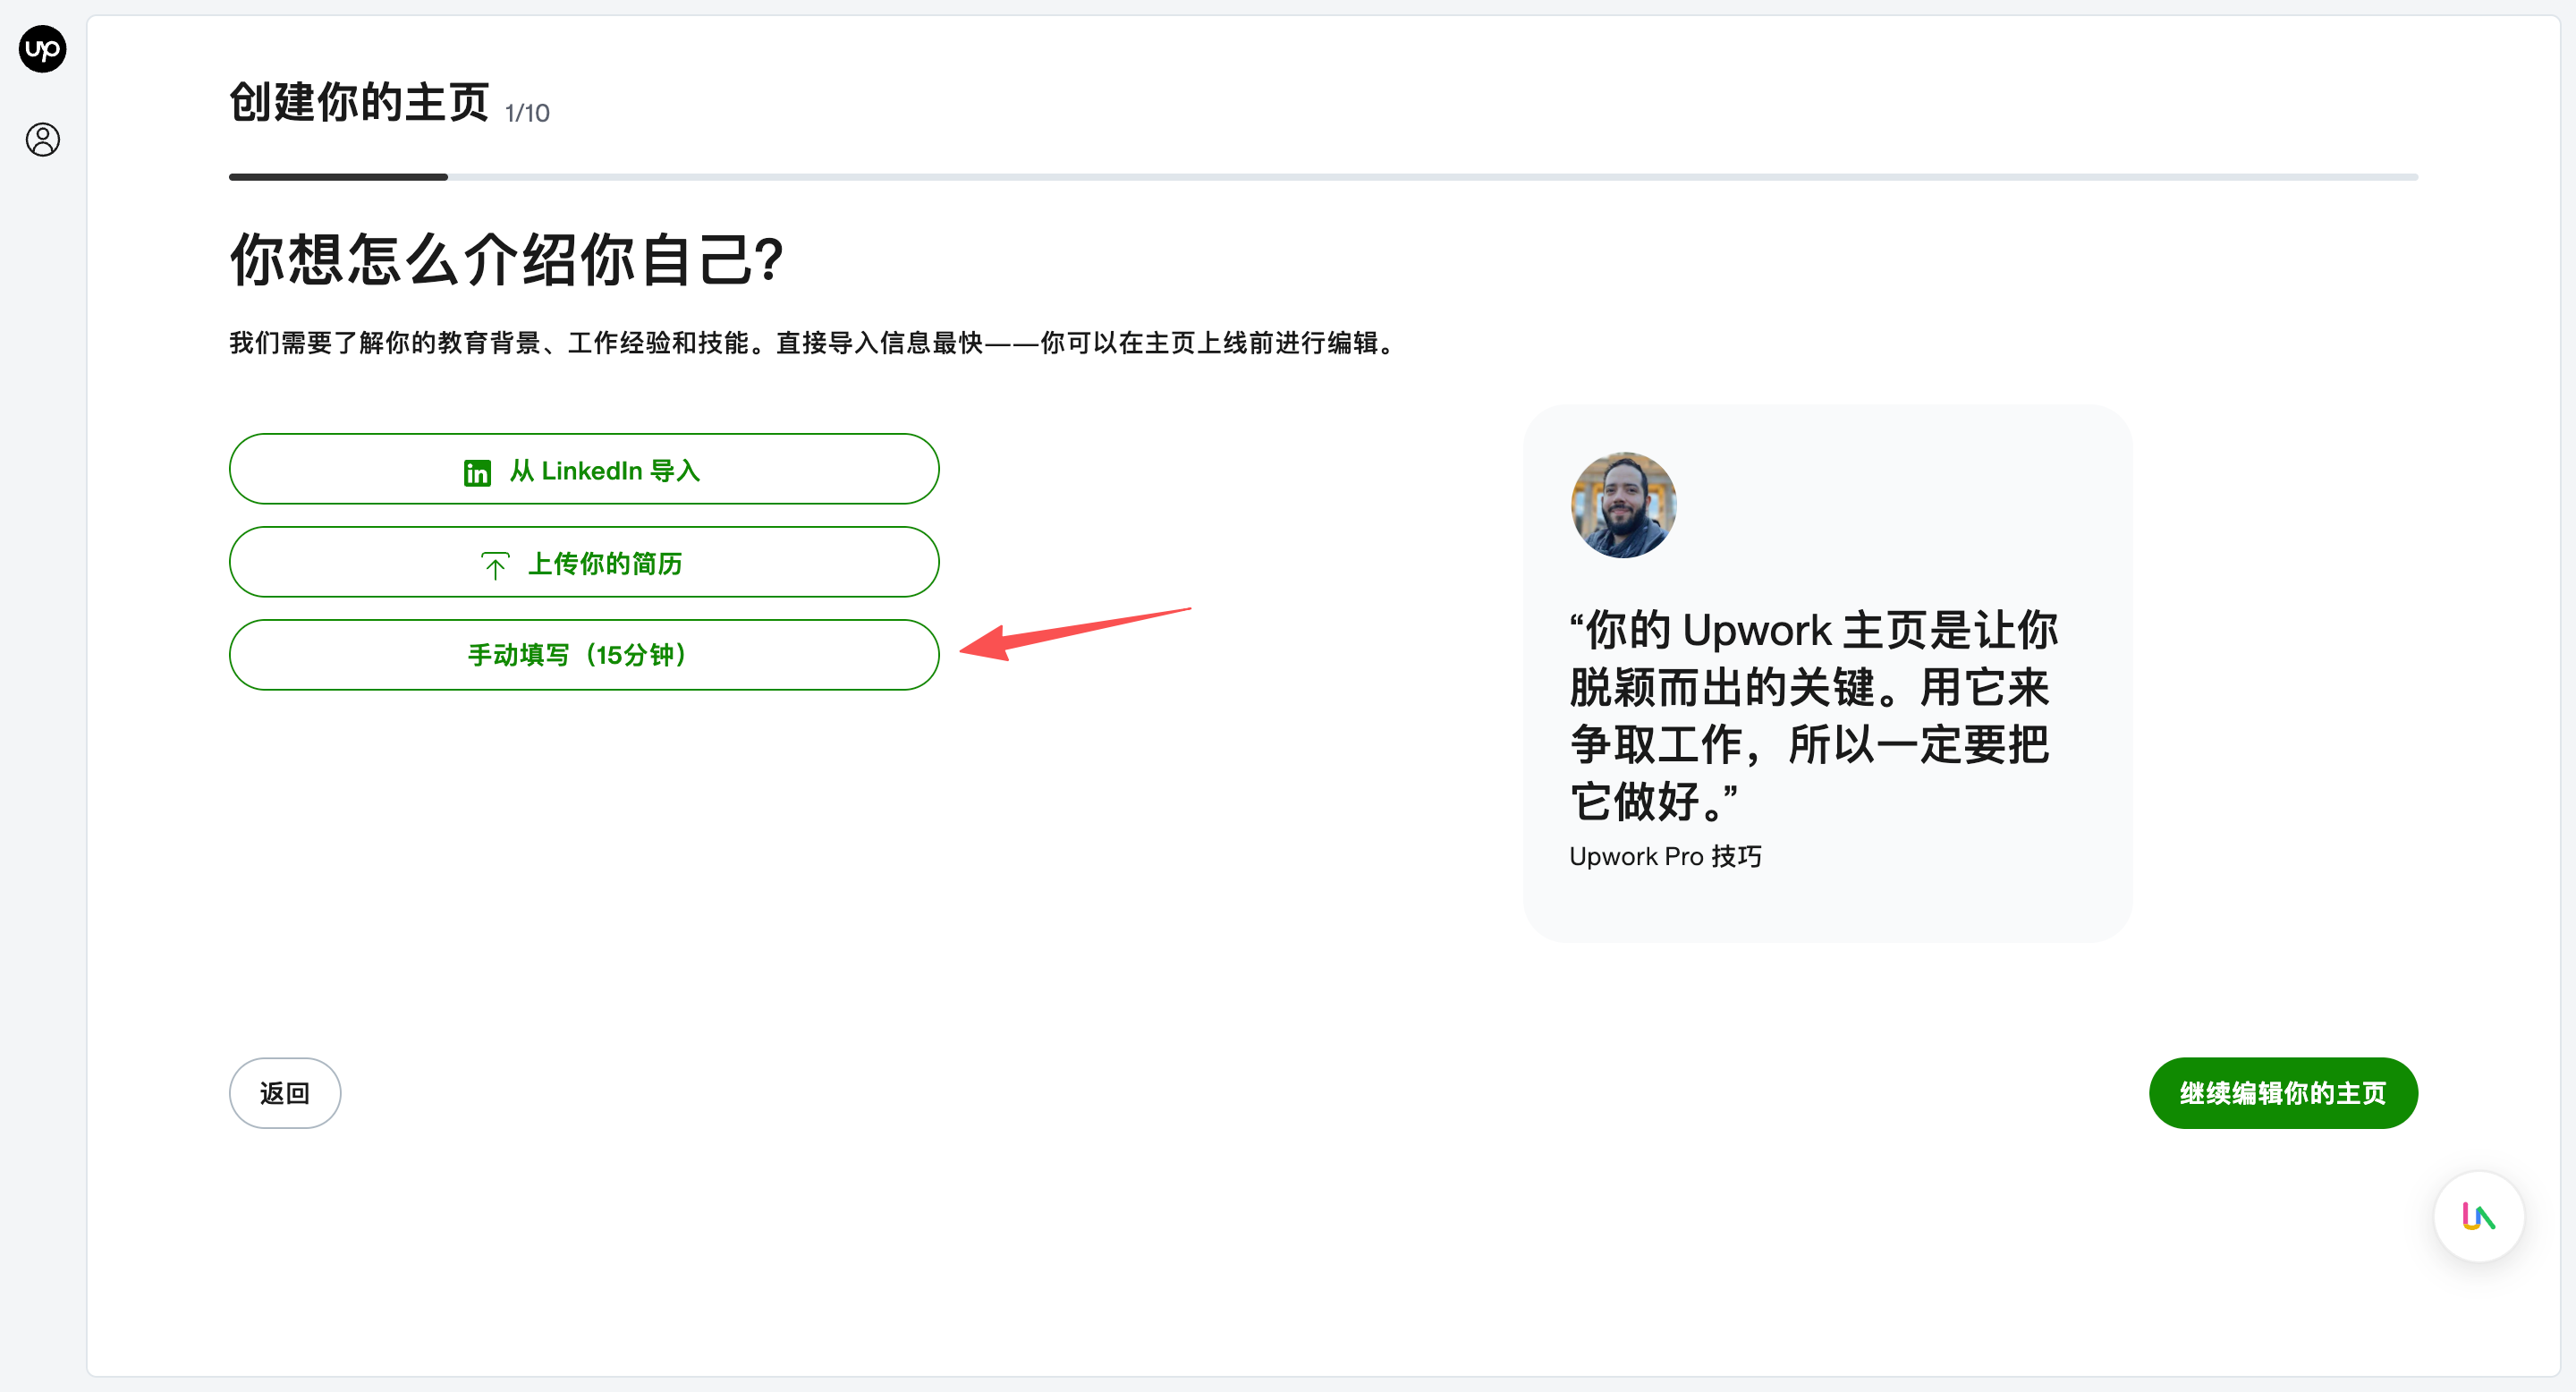Click the 1/10 step indicator
The image size is (2576, 1392).
tap(527, 113)
